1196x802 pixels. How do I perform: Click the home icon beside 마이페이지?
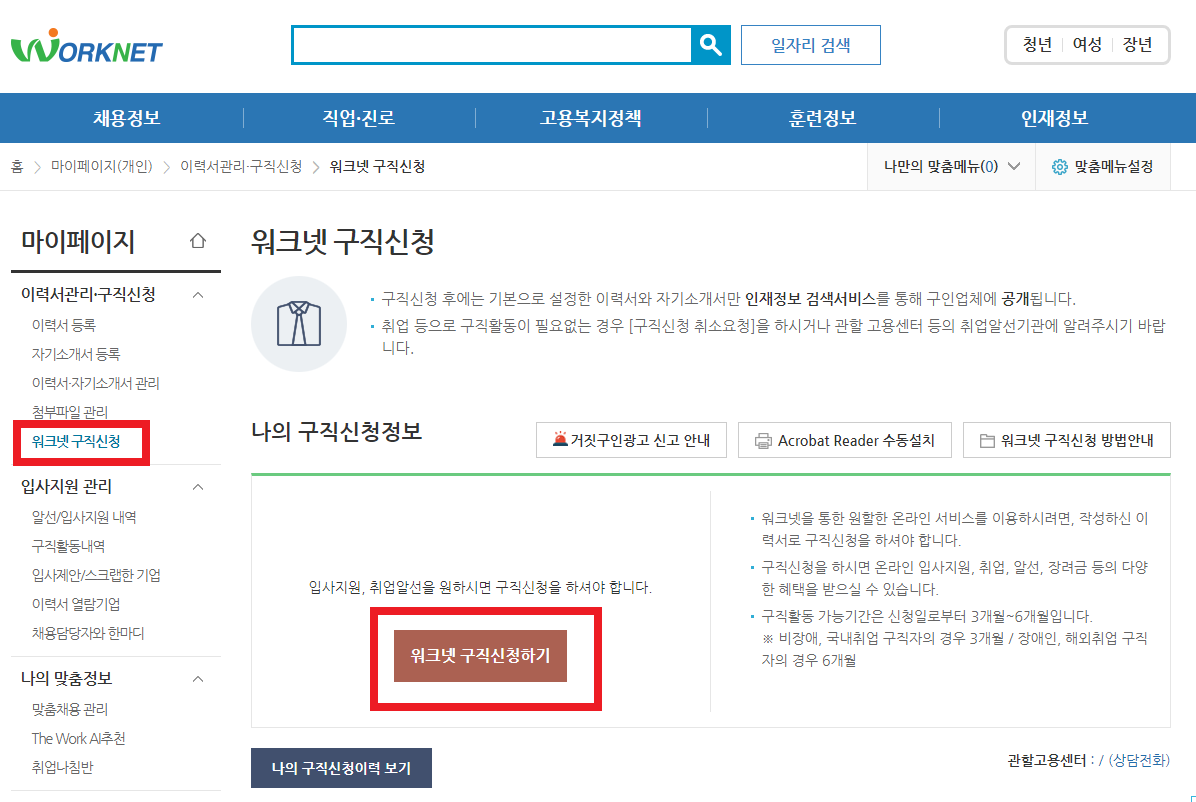198,241
